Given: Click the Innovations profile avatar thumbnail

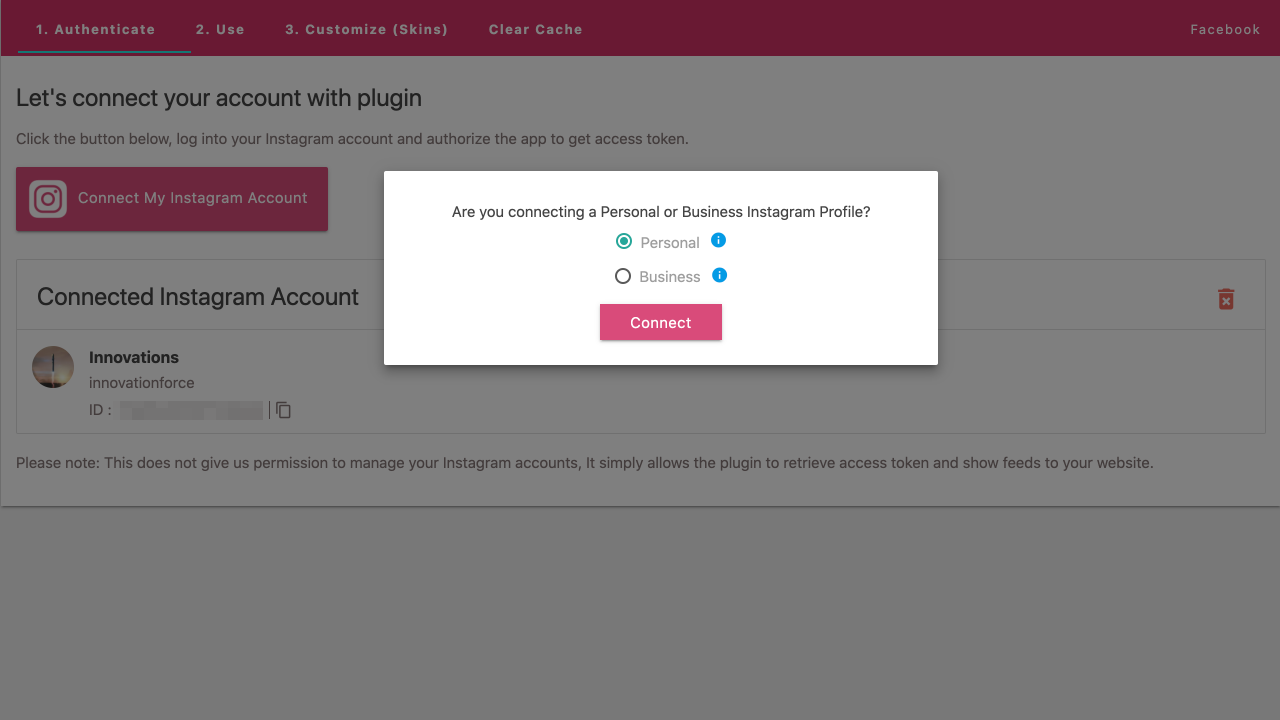Looking at the screenshot, I should coord(53,367).
